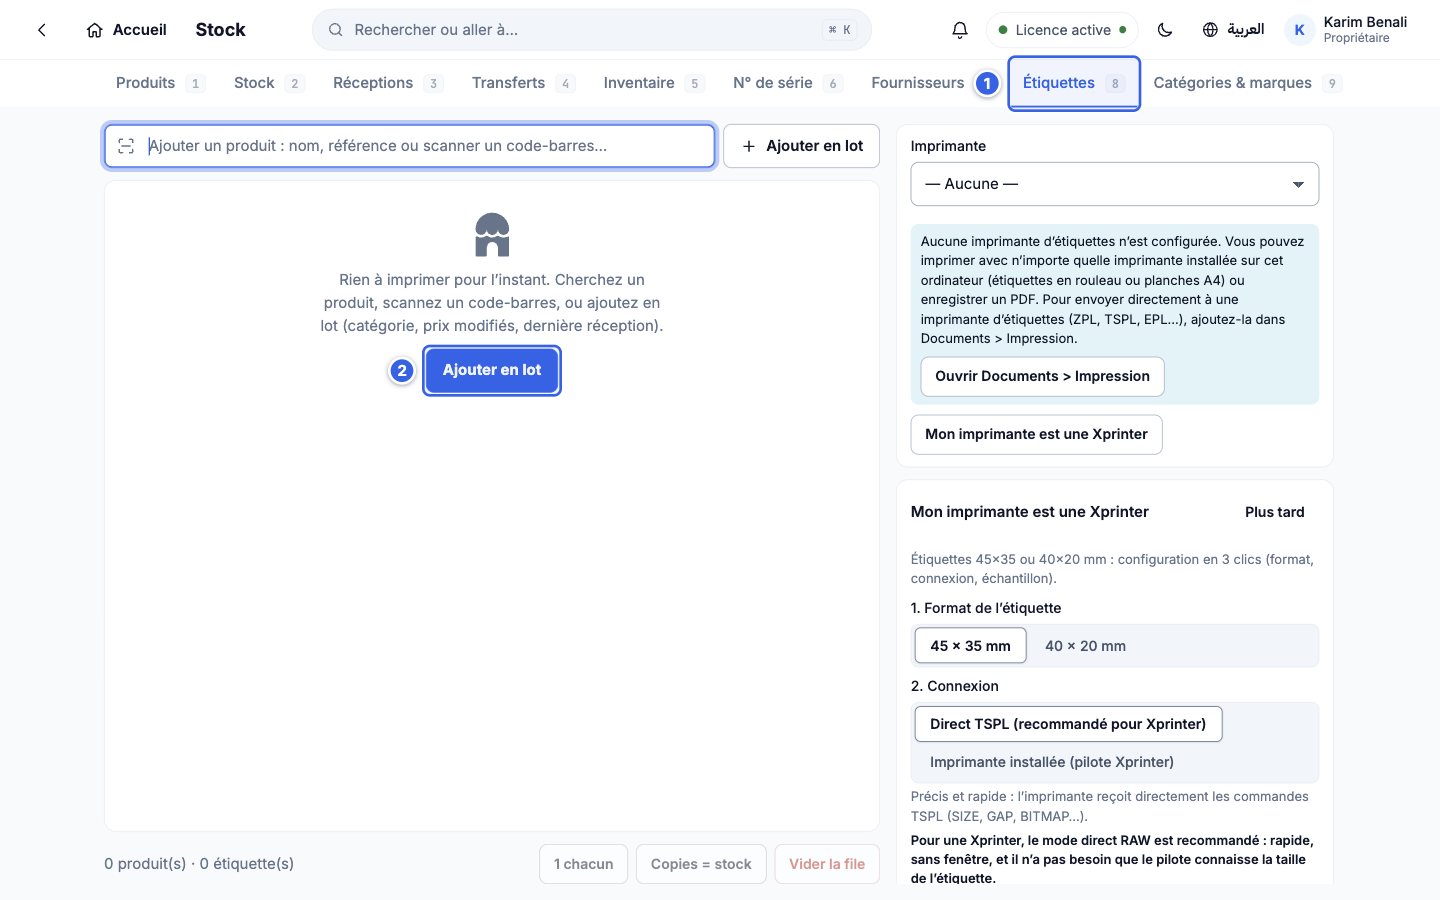
Task: Click the home icon beside Accueil
Action: pos(95,30)
